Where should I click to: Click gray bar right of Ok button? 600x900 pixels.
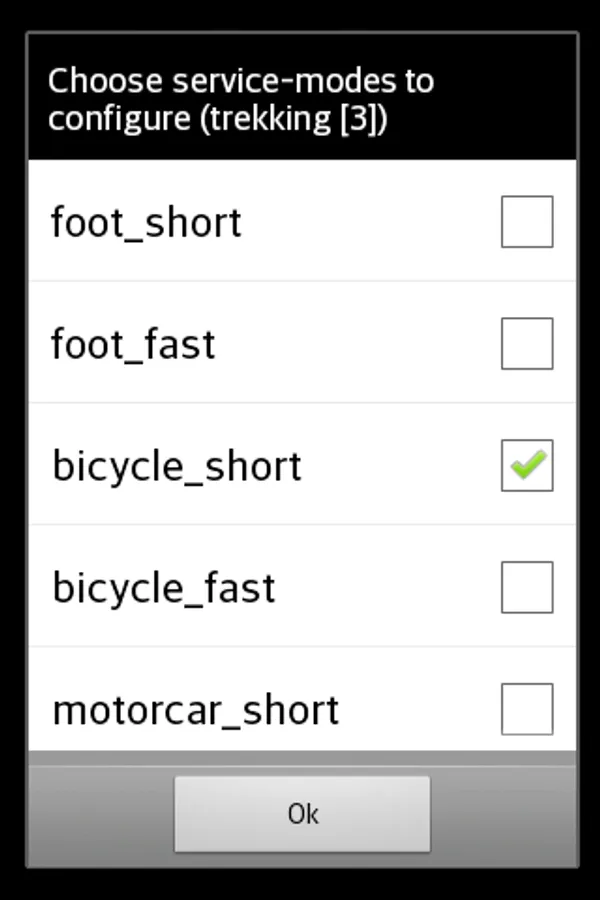coord(503,813)
